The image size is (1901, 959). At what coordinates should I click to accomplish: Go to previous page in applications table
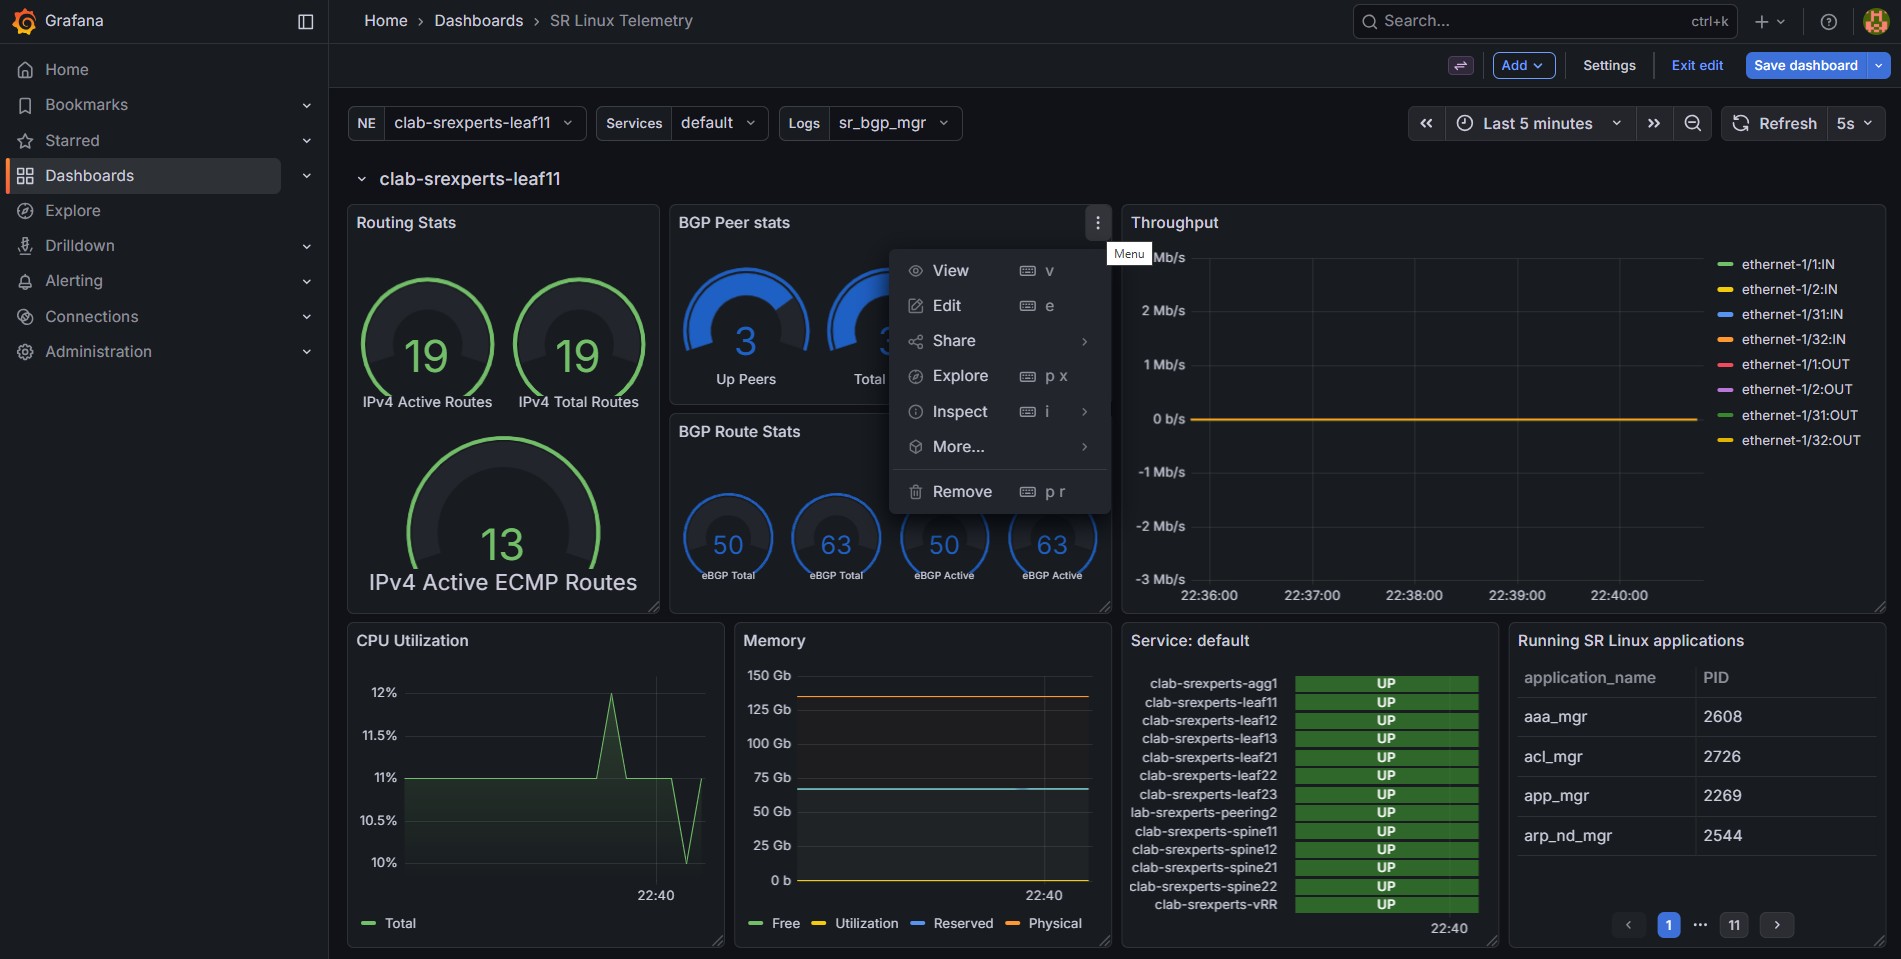click(x=1629, y=925)
